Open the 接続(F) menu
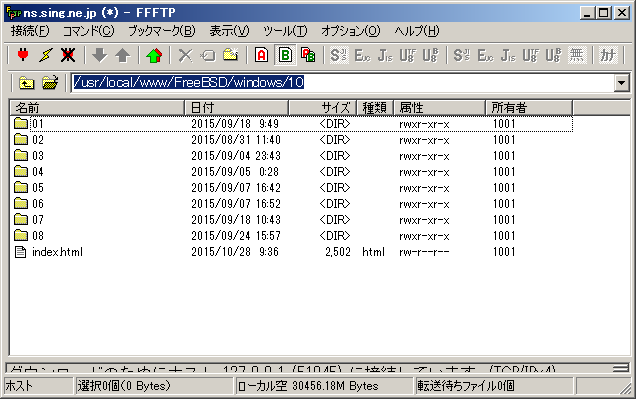 coord(30,31)
